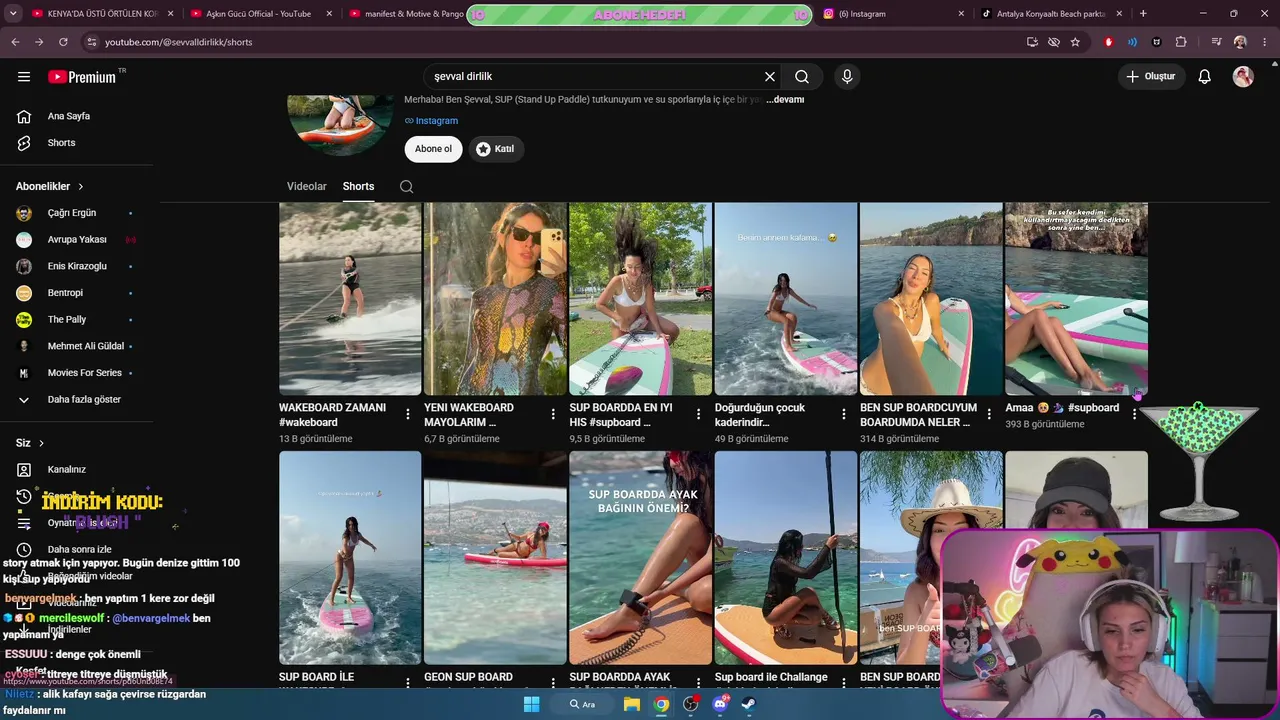Open Shorts in the left sidebar
The height and width of the screenshot is (720, 1280).
coord(61,143)
